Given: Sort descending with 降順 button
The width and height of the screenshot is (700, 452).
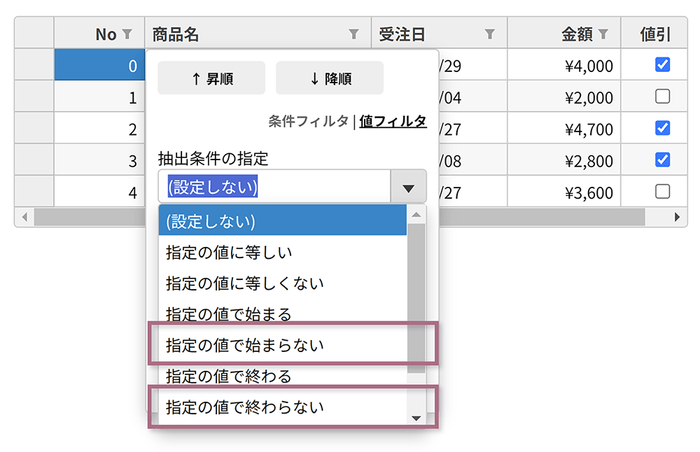Looking at the screenshot, I should 329,79.
